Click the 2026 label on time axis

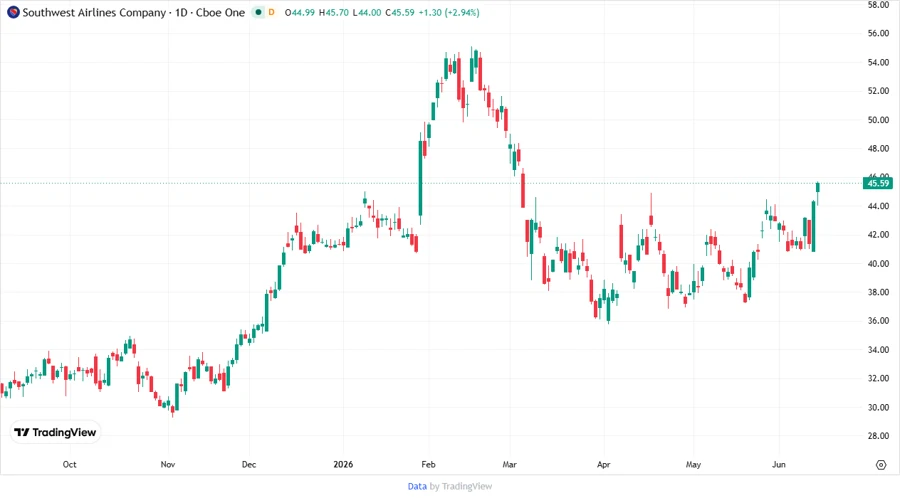click(x=343, y=464)
